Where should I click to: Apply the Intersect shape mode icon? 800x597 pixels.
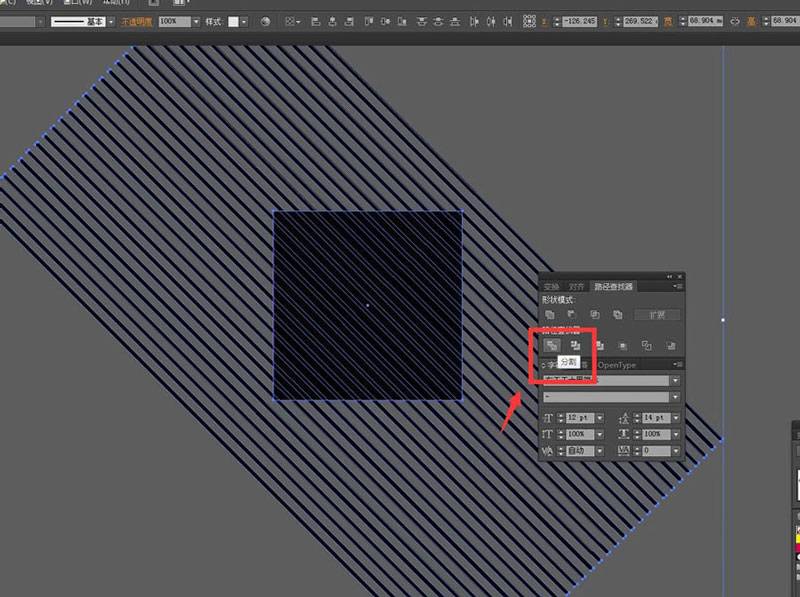pos(595,314)
